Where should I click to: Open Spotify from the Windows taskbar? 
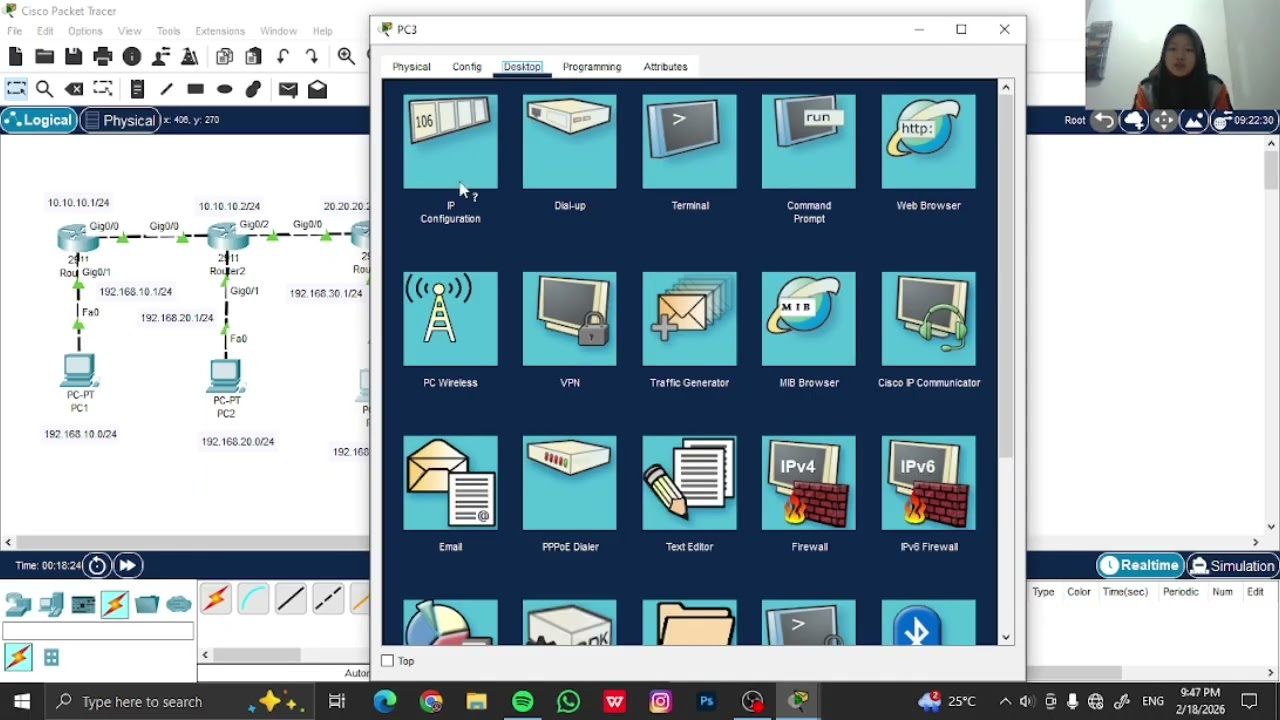[x=522, y=702]
